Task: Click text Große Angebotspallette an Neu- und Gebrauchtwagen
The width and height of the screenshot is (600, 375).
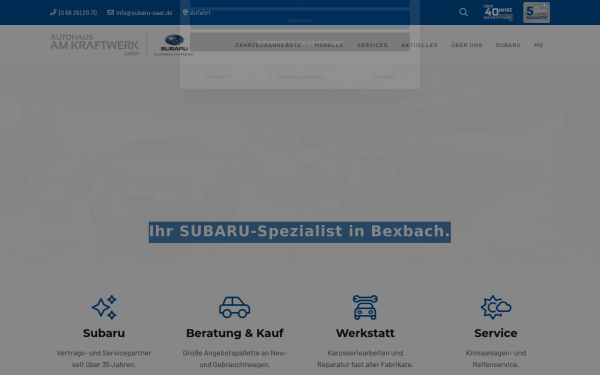Action: click(235, 359)
